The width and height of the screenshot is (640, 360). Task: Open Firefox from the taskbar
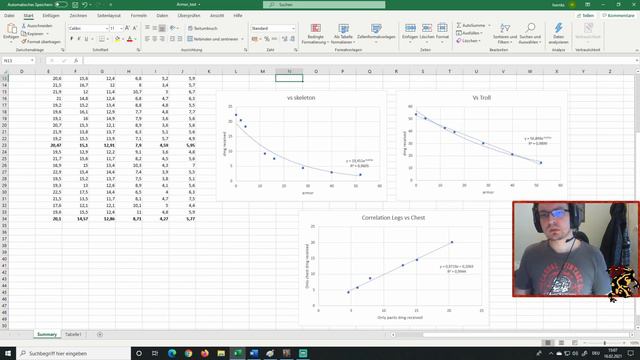(204, 353)
